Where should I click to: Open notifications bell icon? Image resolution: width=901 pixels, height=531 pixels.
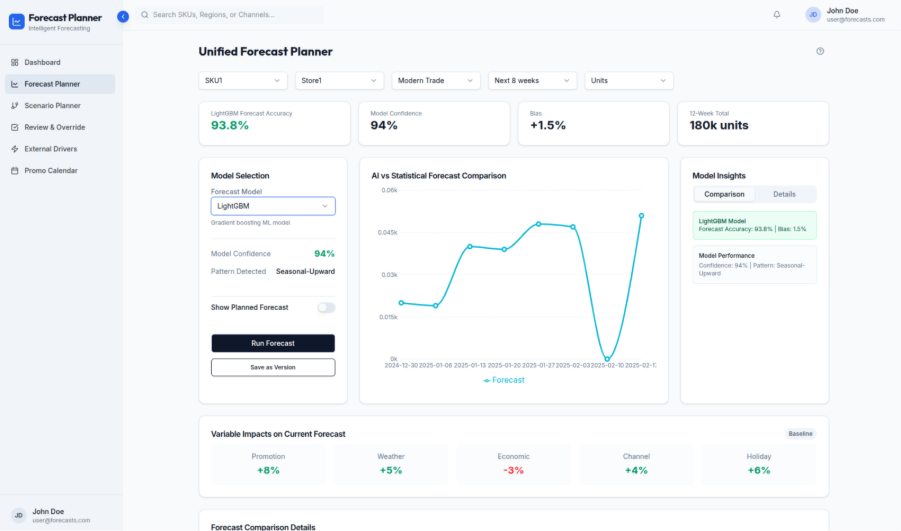(x=777, y=15)
